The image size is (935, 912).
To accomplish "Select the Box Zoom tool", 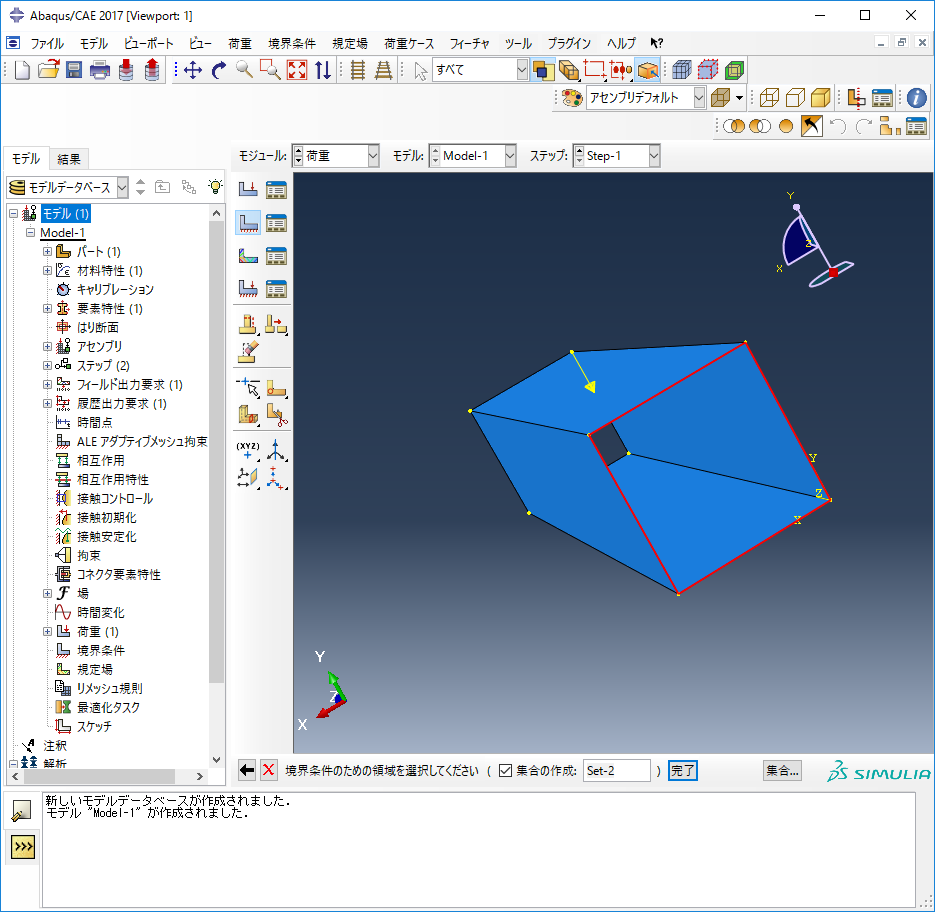I will pos(270,70).
